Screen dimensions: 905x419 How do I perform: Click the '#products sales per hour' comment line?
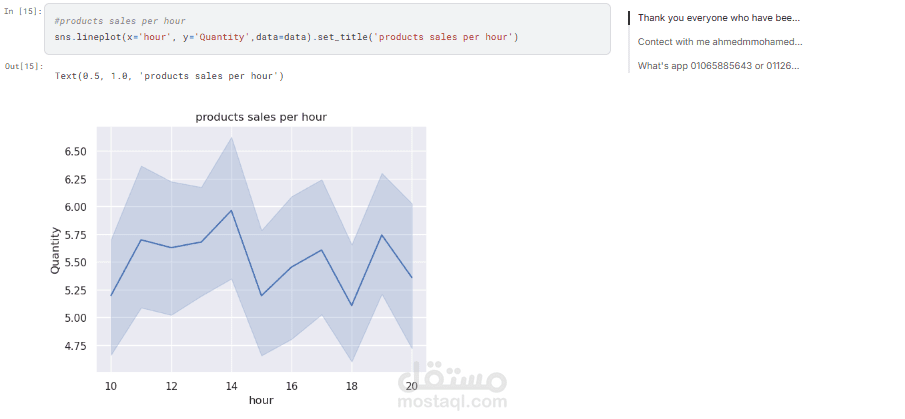(x=120, y=21)
